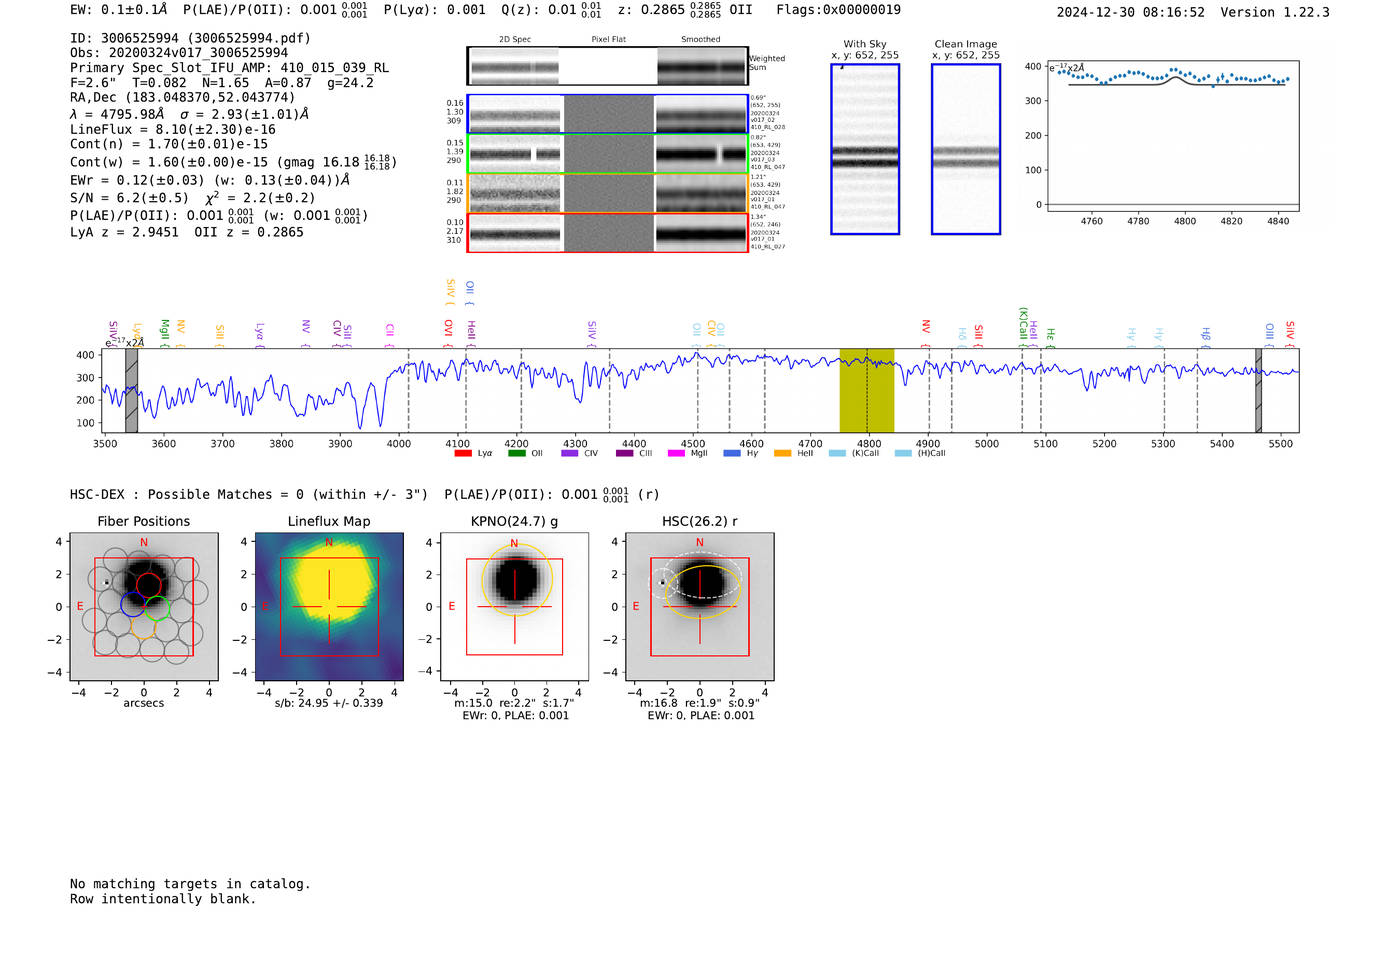This screenshot has width=1400, height=953.
Task: Click the Version 1.22.3 label
Action: click(1275, 12)
